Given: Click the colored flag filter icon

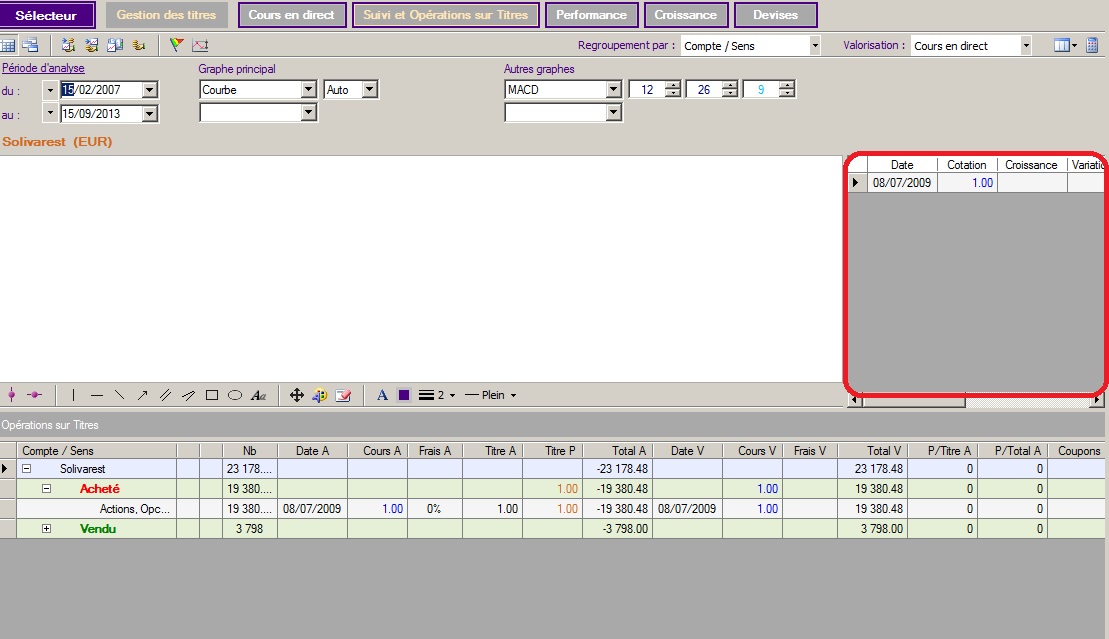Looking at the screenshot, I should pos(177,45).
